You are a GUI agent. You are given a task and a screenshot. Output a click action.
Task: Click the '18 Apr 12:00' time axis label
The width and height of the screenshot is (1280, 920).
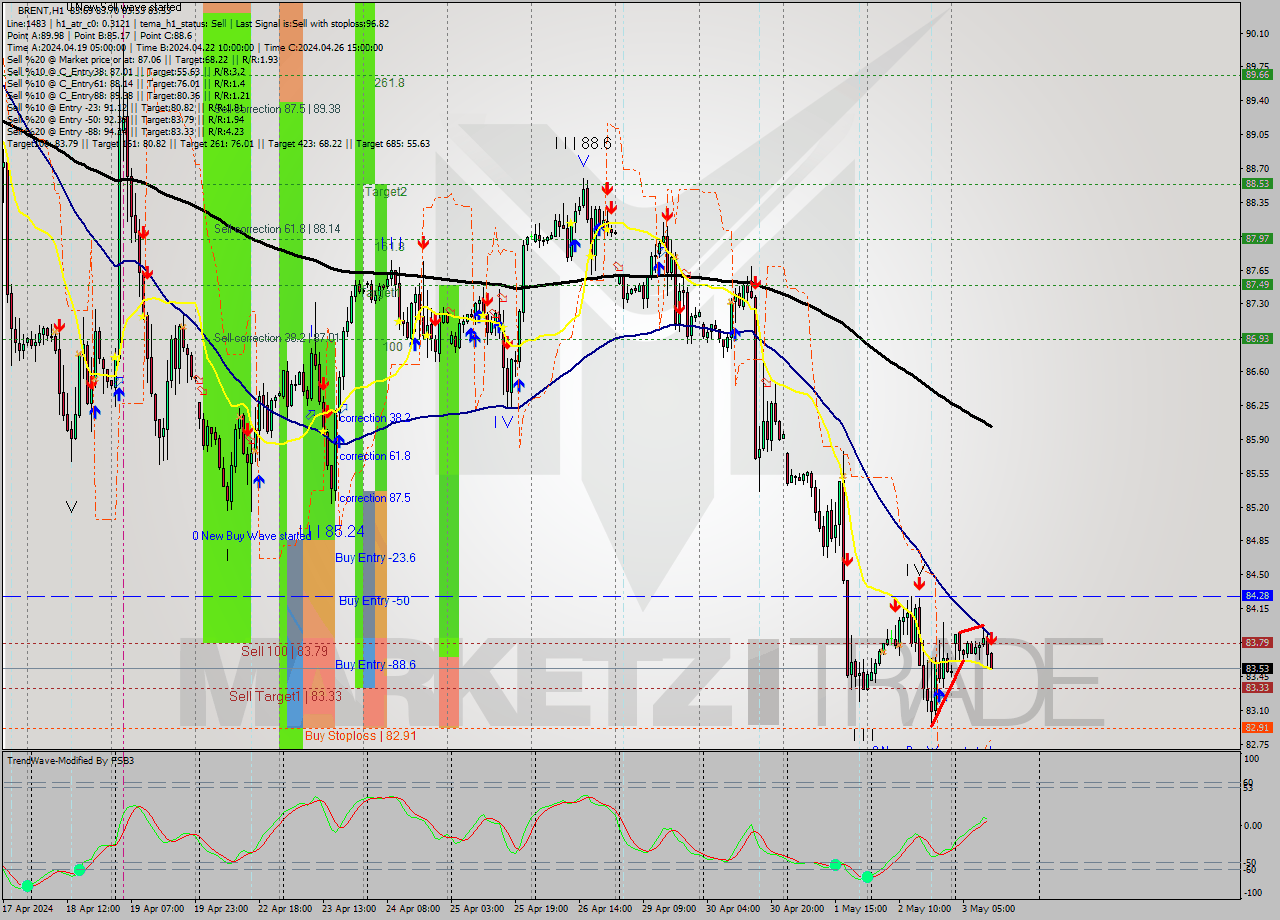tap(92, 909)
